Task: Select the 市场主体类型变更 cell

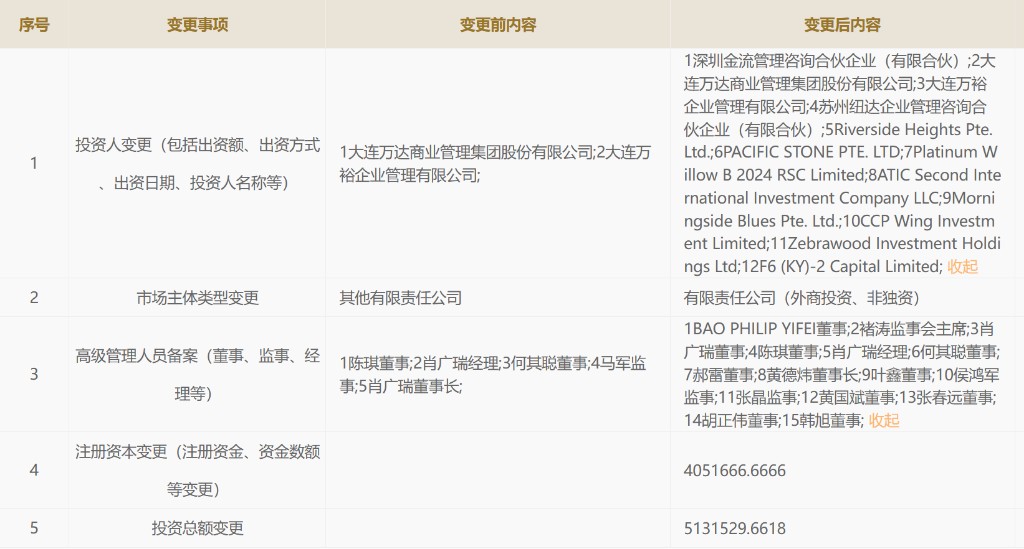Action: pyautogui.click(x=197, y=298)
